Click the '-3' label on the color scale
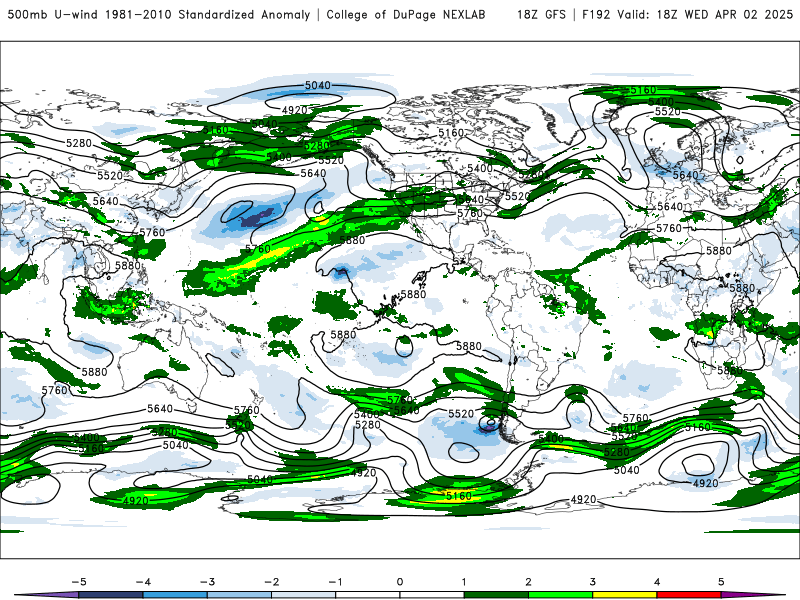Image resolution: width=800 pixels, height=600 pixels. [207, 582]
